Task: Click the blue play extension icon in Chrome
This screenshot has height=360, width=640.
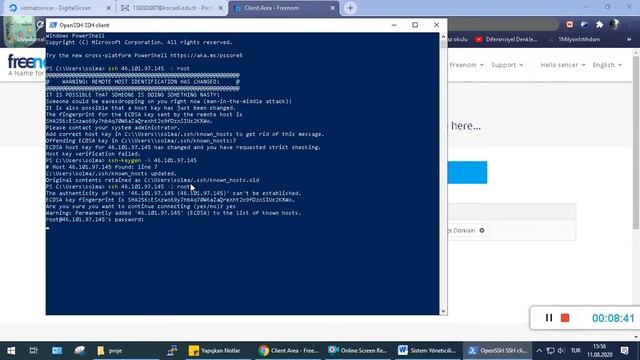Action: pyautogui.click(x=584, y=25)
